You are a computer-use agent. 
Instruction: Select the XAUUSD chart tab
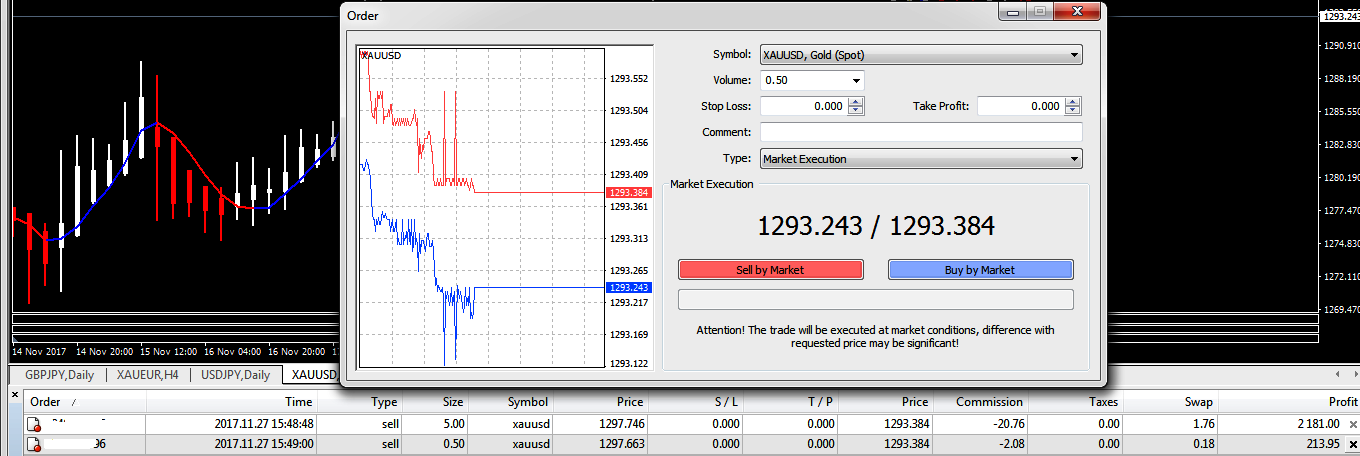tap(312, 375)
